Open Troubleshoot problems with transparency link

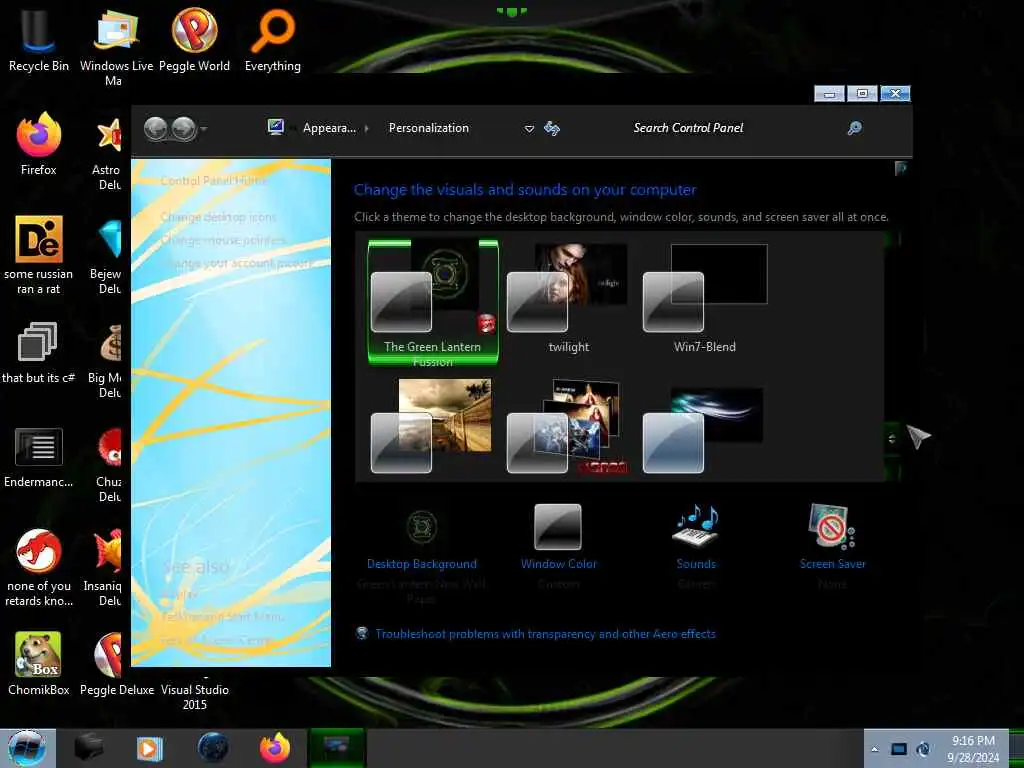545,633
